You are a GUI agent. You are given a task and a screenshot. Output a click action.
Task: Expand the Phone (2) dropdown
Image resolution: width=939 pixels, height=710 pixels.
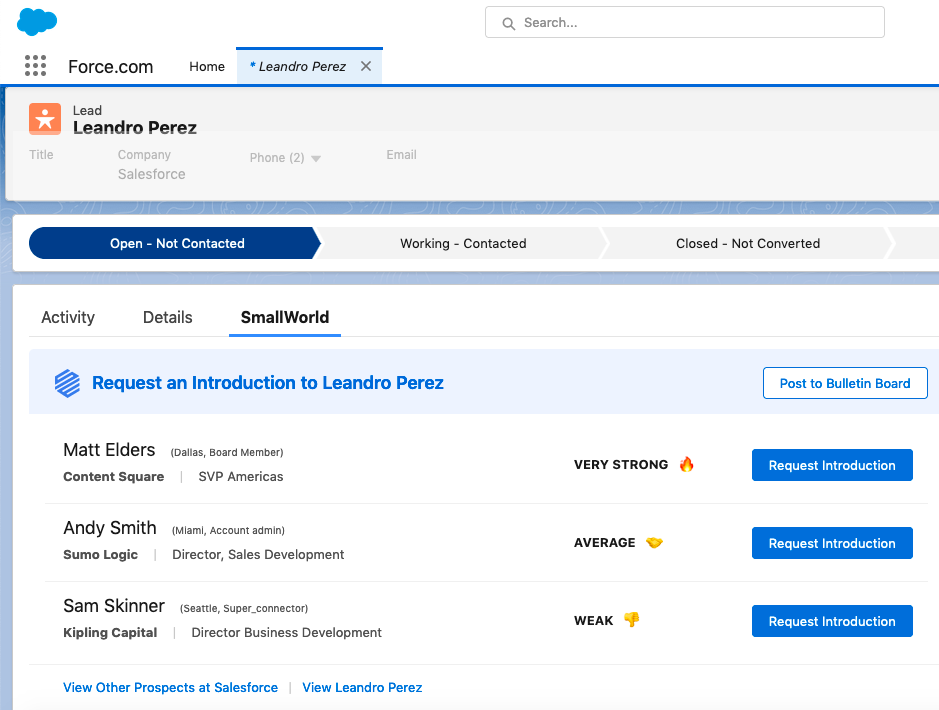(316, 158)
